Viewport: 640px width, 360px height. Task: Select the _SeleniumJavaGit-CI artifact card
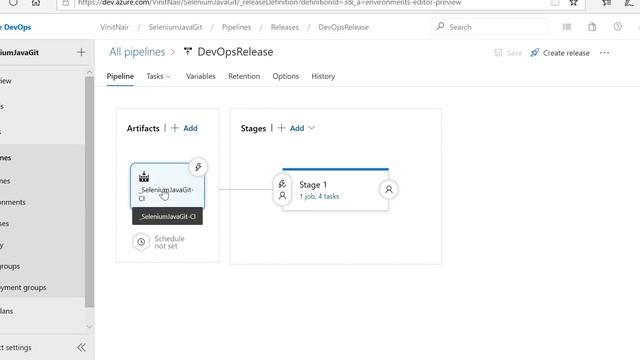[167, 187]
